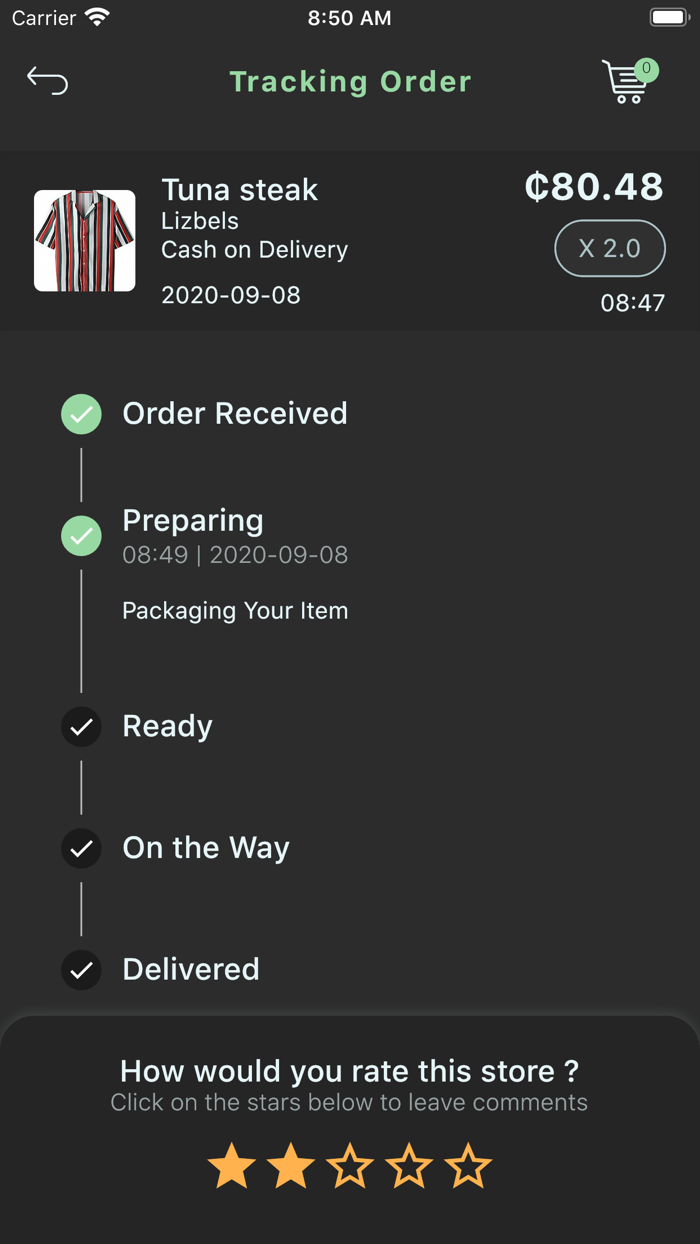The image size is (700, 1244).
Task: Click the Order Received green checkmark
Action: click(81, 414)
